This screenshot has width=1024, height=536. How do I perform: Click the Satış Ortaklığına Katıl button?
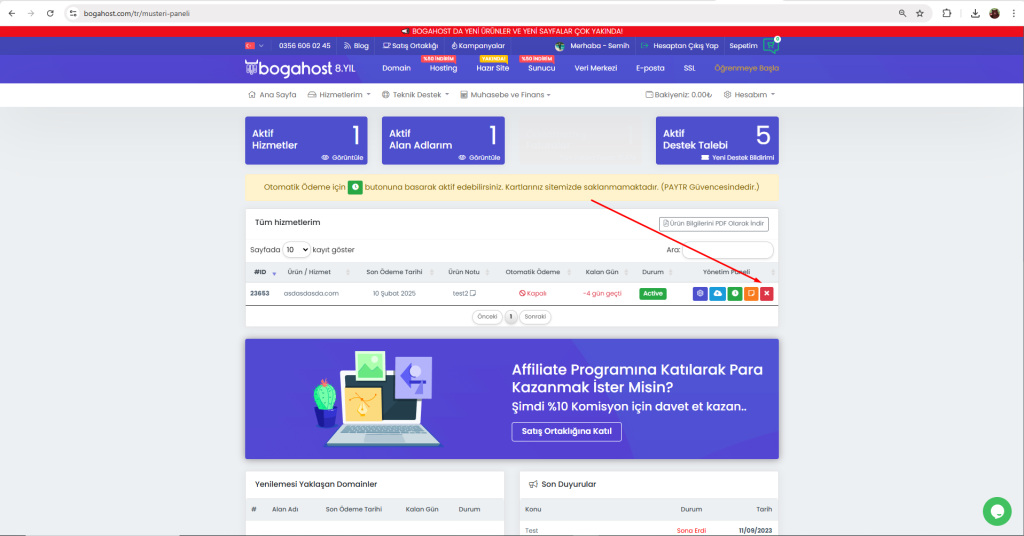[566, 432]
